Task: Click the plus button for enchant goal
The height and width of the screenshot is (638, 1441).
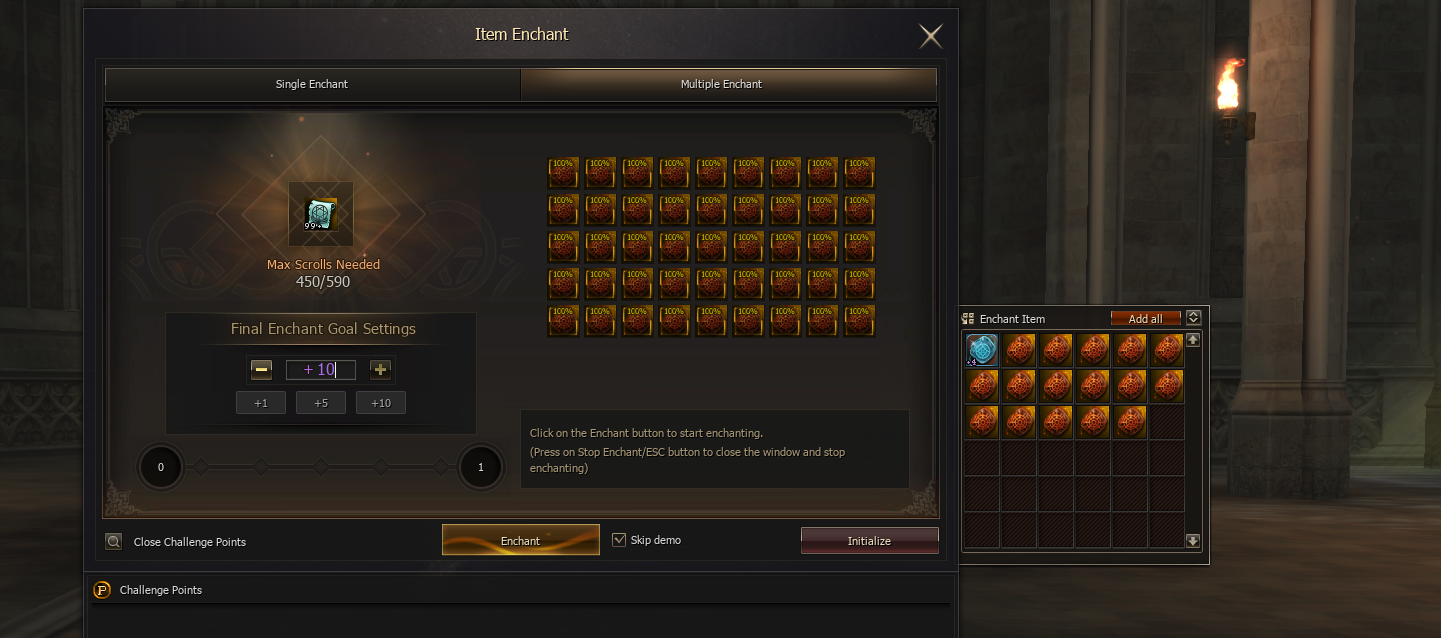Action: [380, 370]
